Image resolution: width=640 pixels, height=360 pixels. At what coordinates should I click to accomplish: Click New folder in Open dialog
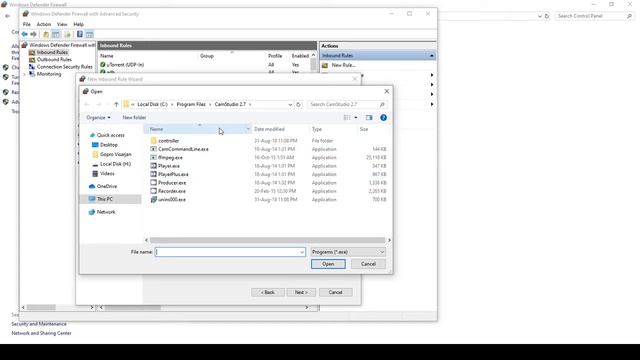click(x=134, y=118)
